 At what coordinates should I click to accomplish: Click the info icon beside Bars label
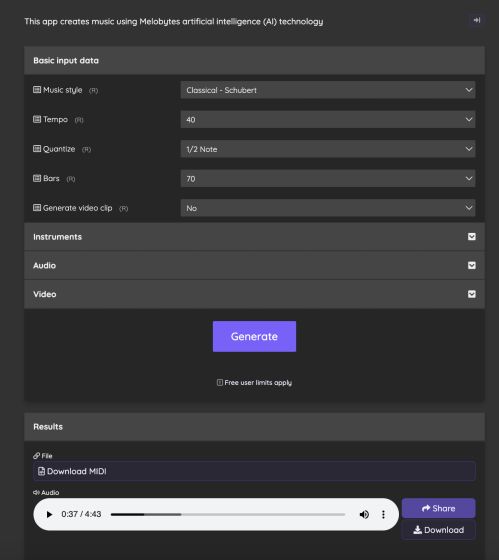37,178
